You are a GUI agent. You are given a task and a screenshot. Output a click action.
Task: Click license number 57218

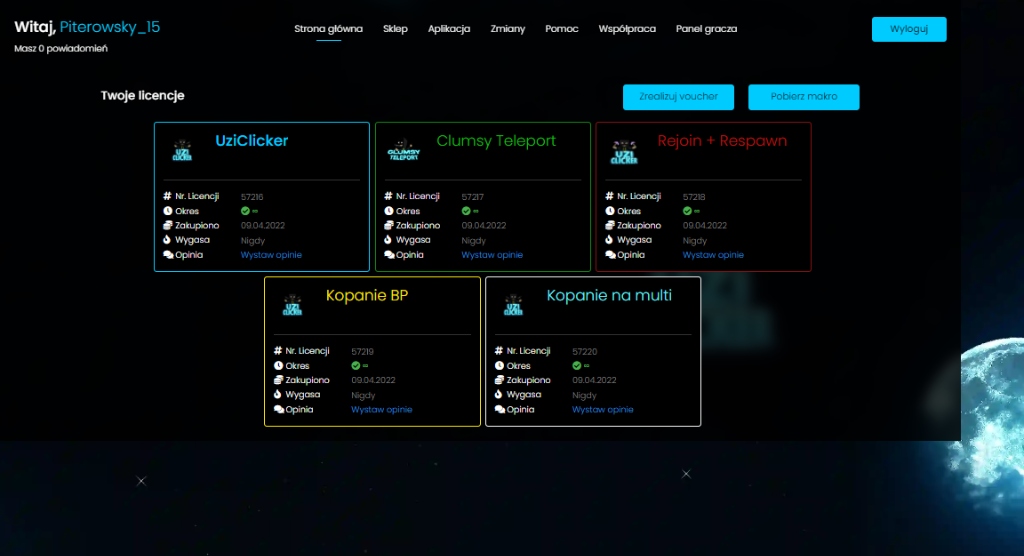[694, 197]
